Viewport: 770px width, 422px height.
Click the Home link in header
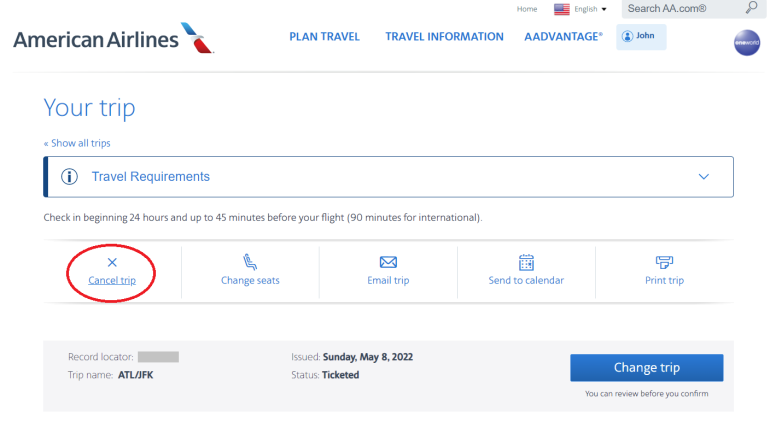click(x=527, y=9)
